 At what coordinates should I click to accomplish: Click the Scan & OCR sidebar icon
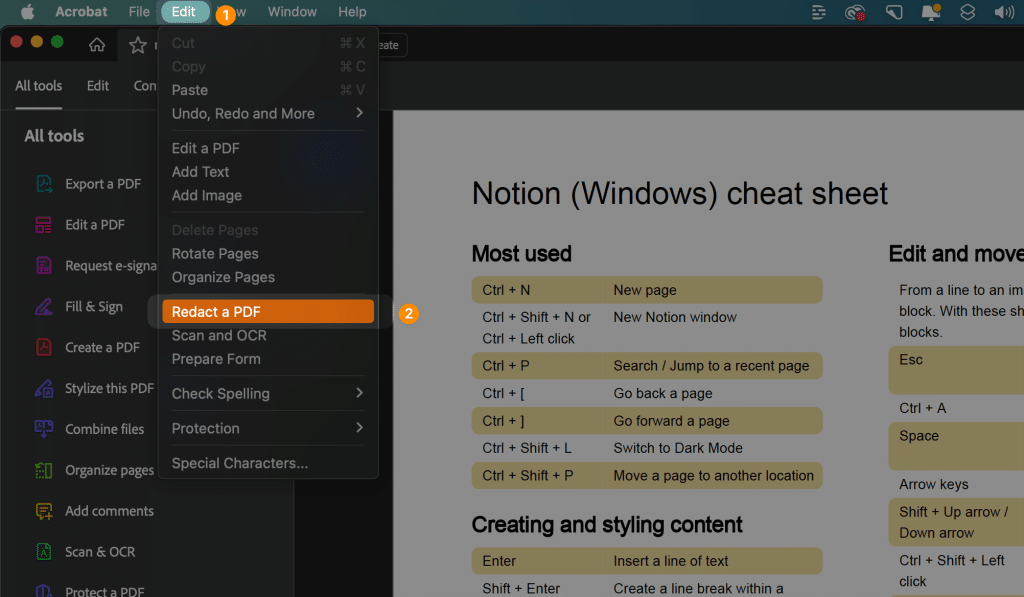pos(44,552)
